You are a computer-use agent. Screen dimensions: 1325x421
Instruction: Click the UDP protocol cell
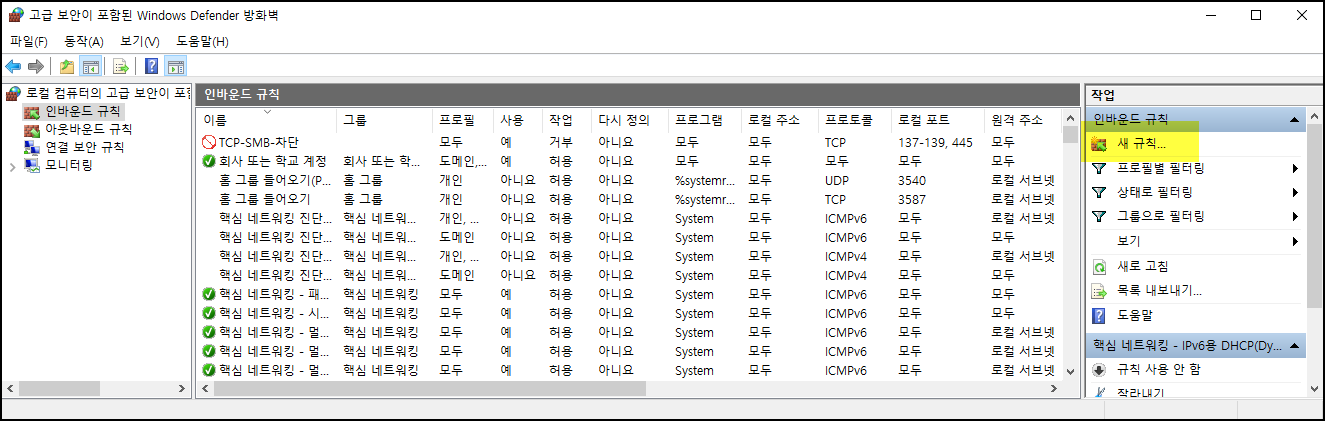(837, 181)
